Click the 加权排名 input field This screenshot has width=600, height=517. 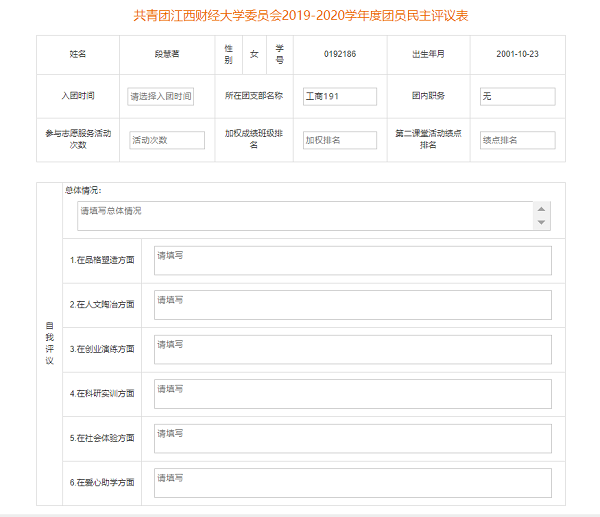click(x=339, y=140)
